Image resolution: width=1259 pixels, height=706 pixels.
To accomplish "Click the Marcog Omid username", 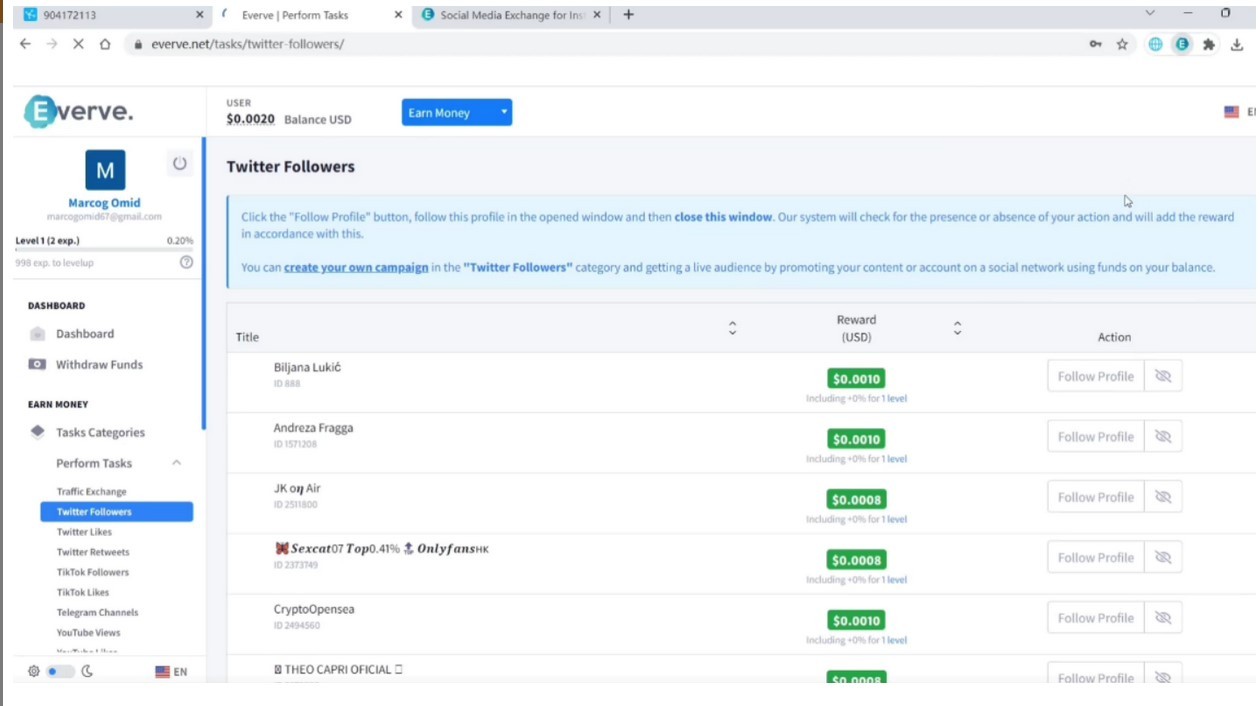I will tap(105, 203).
